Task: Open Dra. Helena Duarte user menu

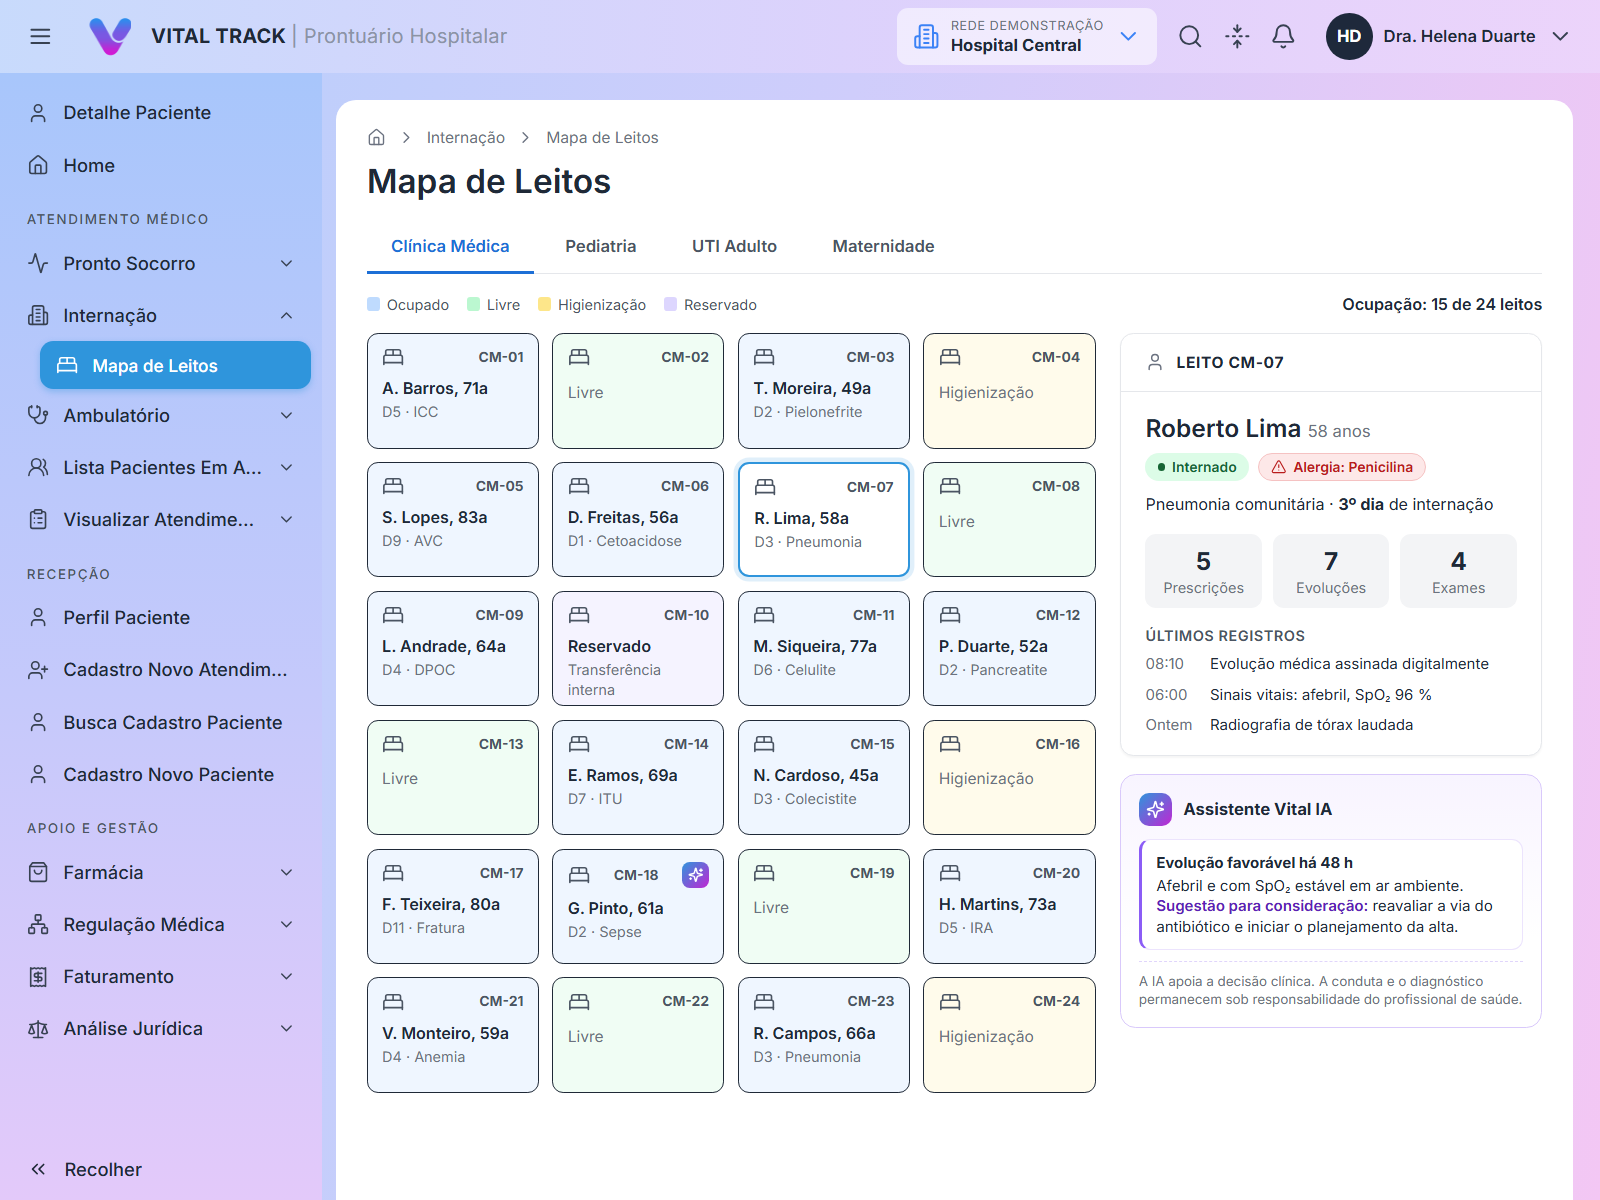Action: (x=1448, y=37)
